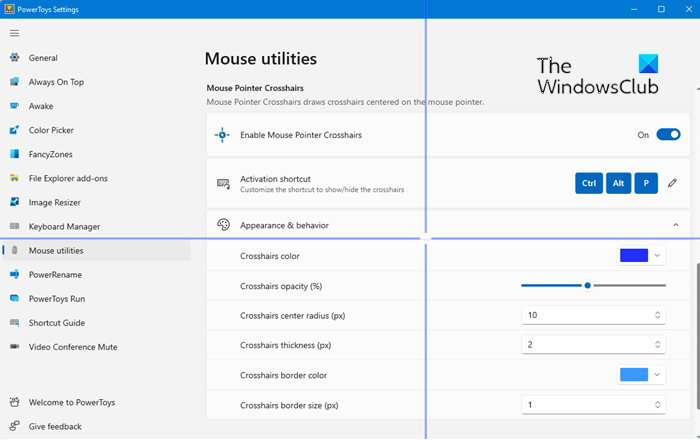This screenshot has width=700, height=440.
Task: Click the Video Conference Mute camera icon
Action: 14,347
